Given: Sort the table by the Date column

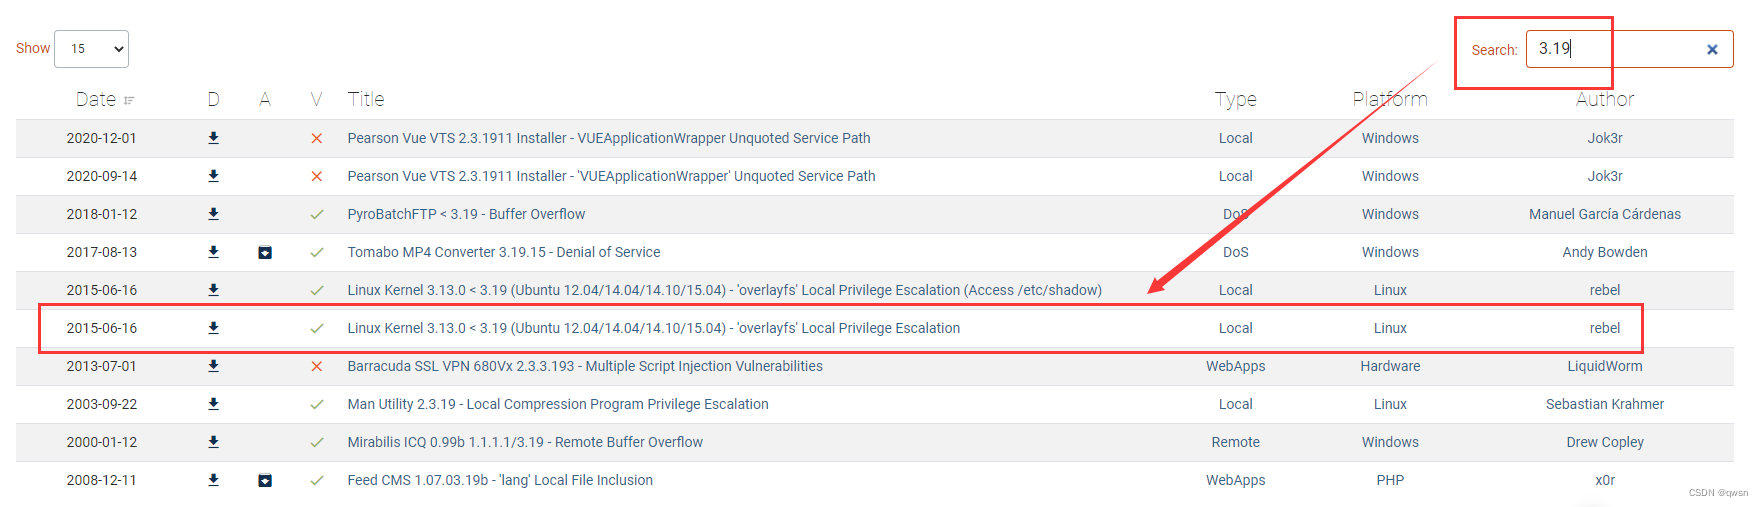Looking at the screenshot, I should (96, 99).
